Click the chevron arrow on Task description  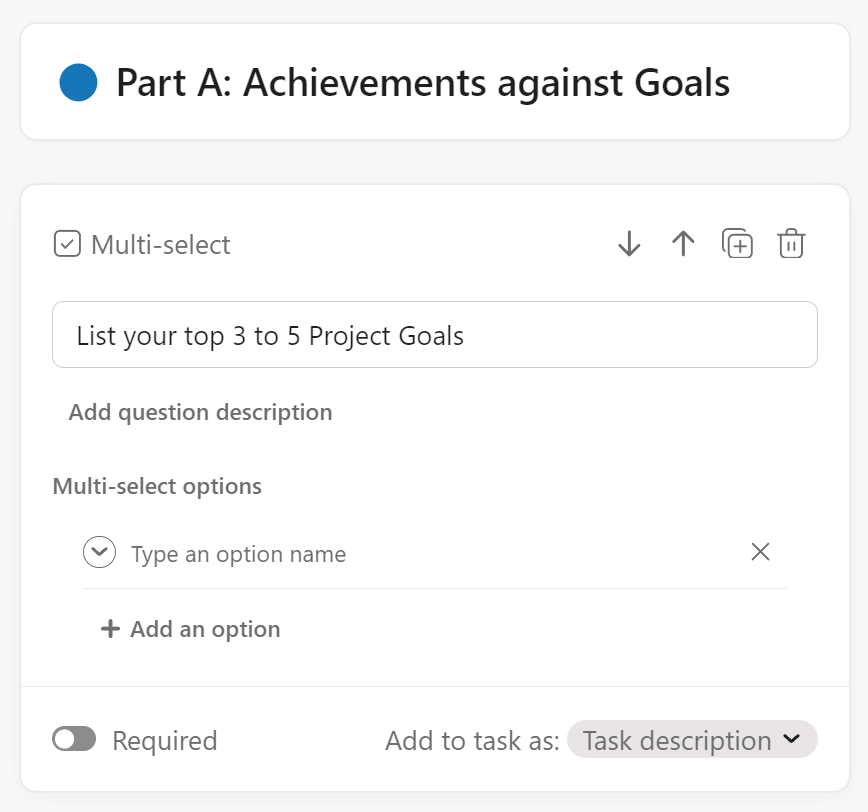[791, 739]
